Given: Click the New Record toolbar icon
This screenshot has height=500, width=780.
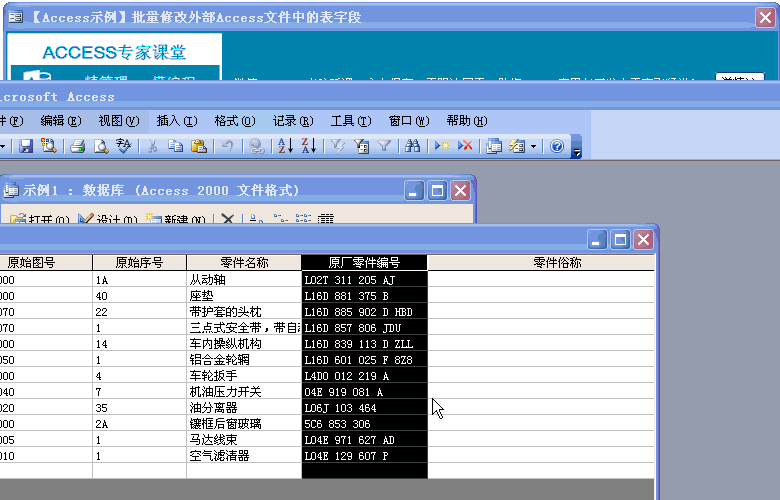Looking at the screenshot, I should (x=442, y=146).
